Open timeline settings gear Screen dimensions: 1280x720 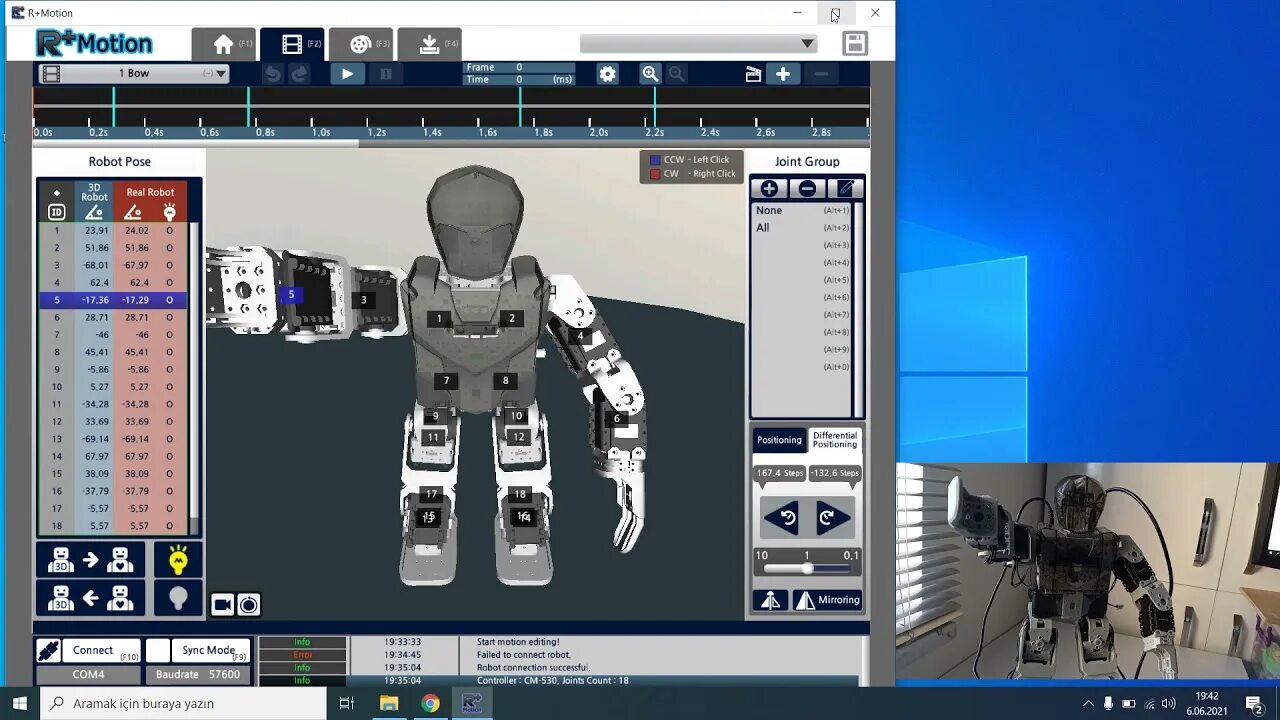(608, 73)
